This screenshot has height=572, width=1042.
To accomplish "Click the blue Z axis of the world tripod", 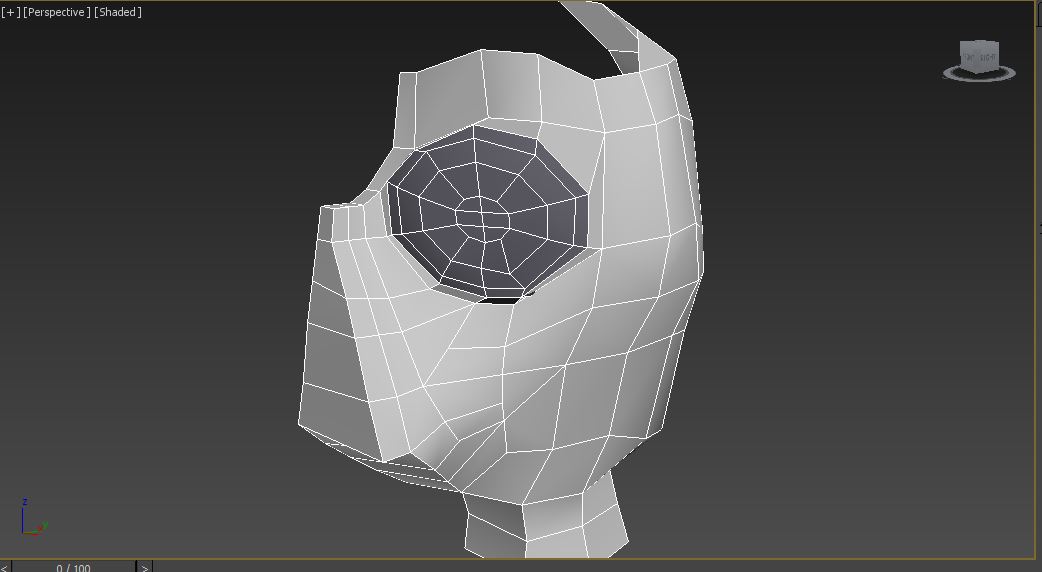I will pyautogui.click(x=24, y=512).
